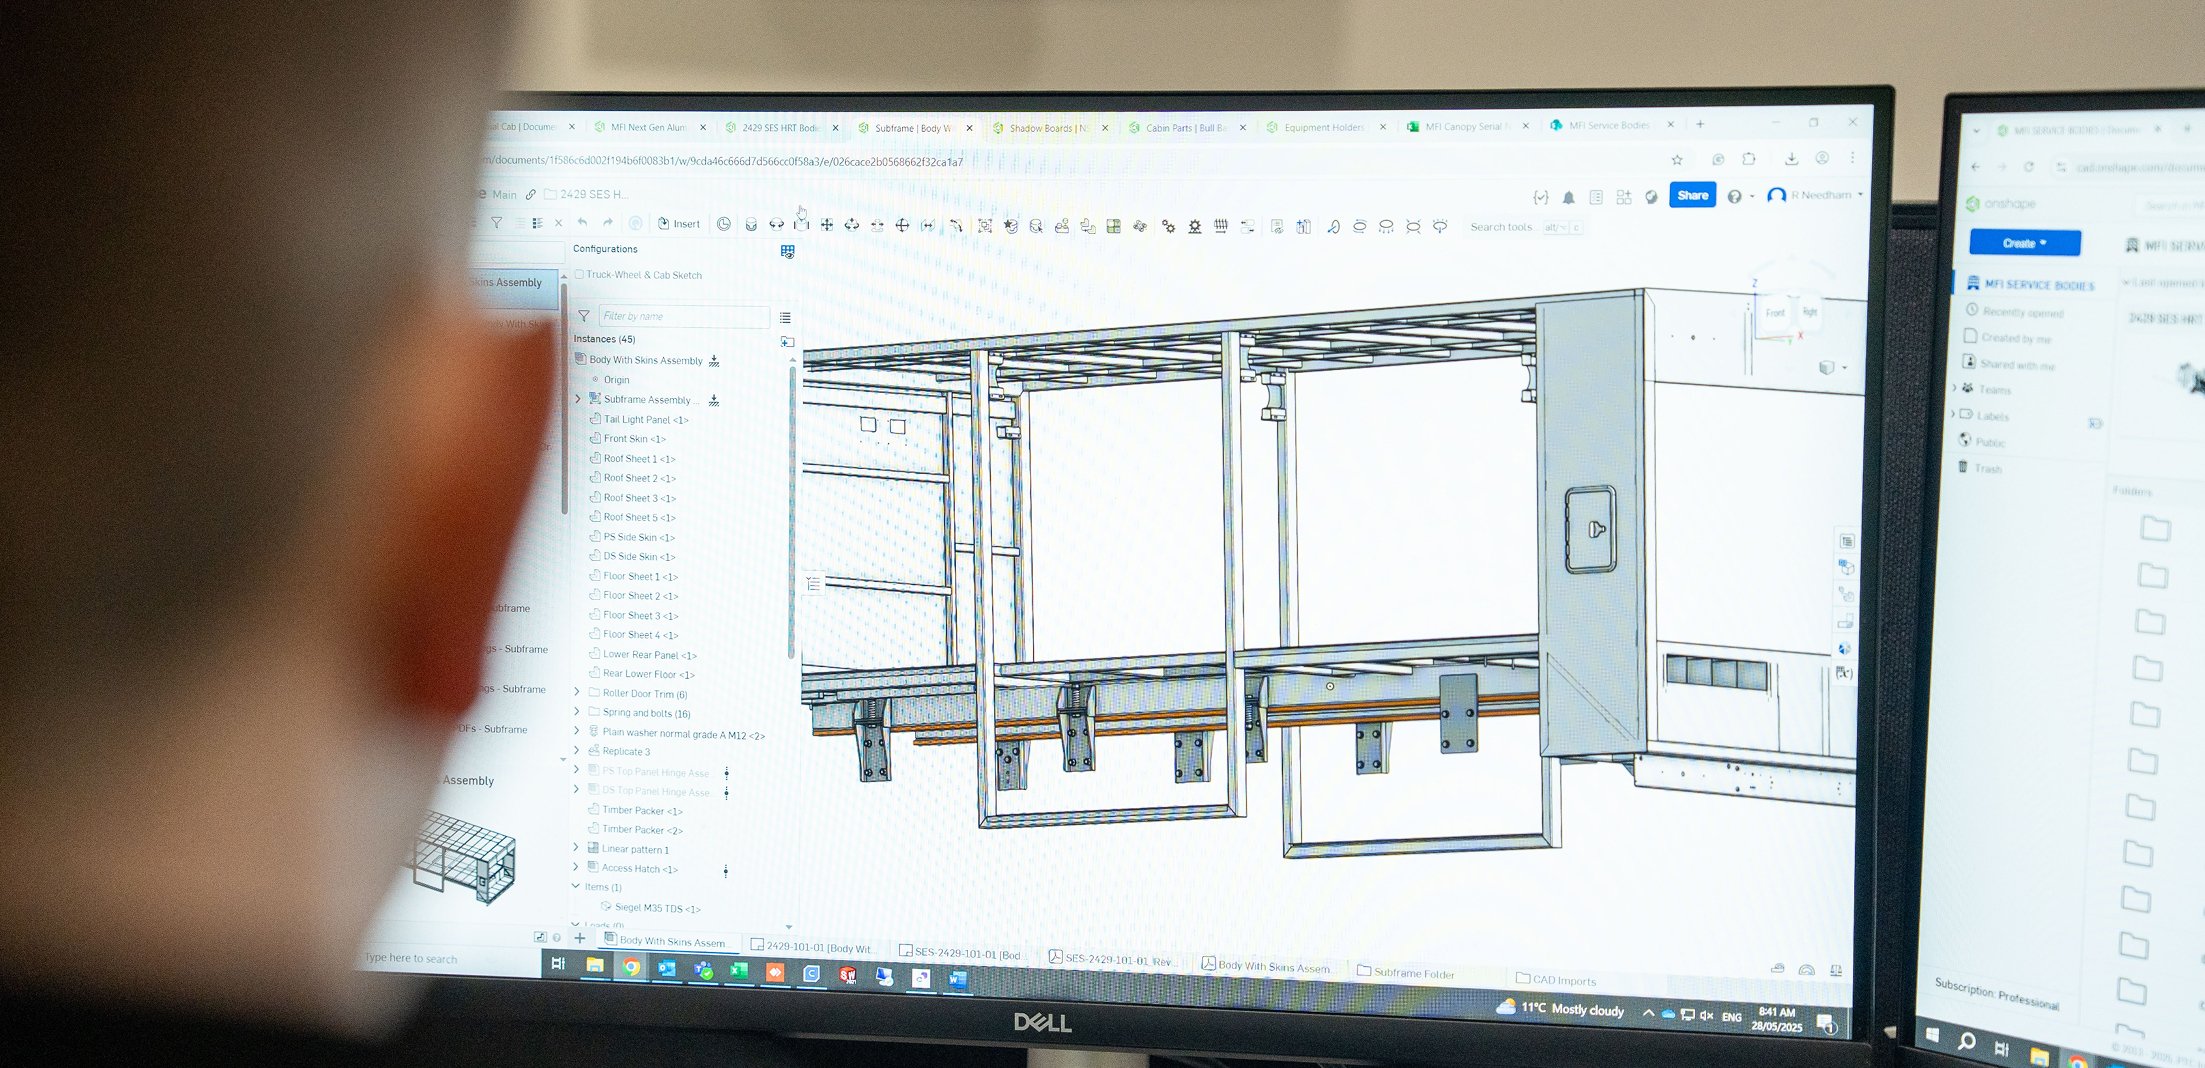Expand the Replicate 3 feature
This screenshot has height=1068, width=2205.
tap(577, 750)
